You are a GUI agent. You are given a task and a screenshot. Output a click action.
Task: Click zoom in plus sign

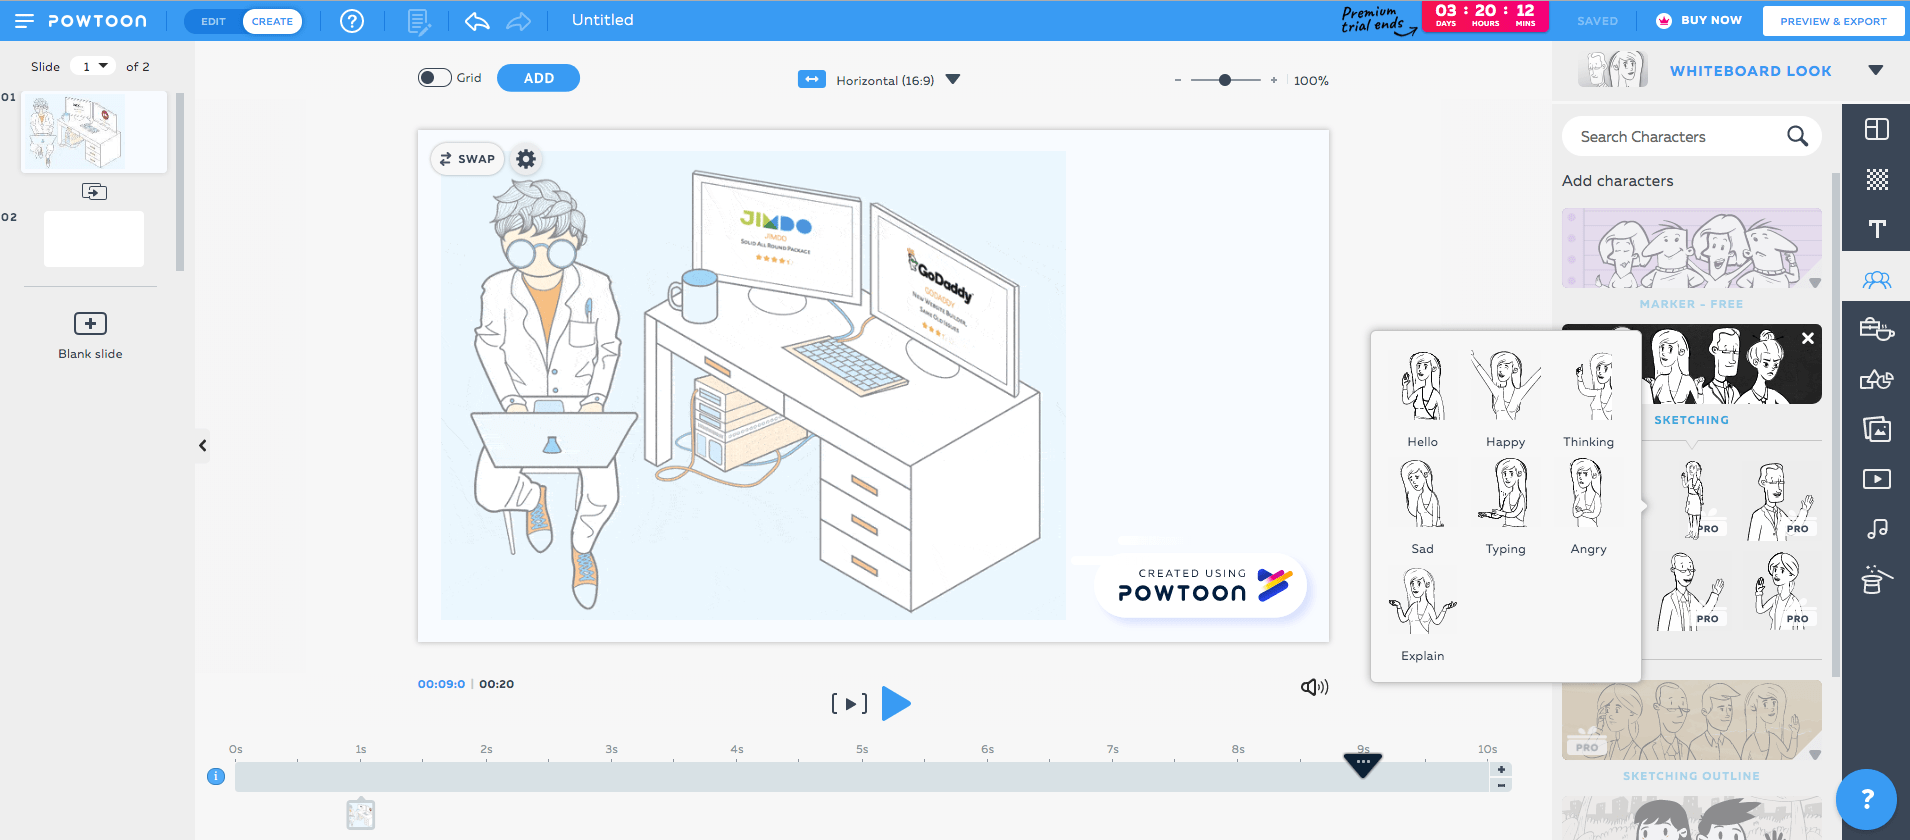[x=1273, y=80]
